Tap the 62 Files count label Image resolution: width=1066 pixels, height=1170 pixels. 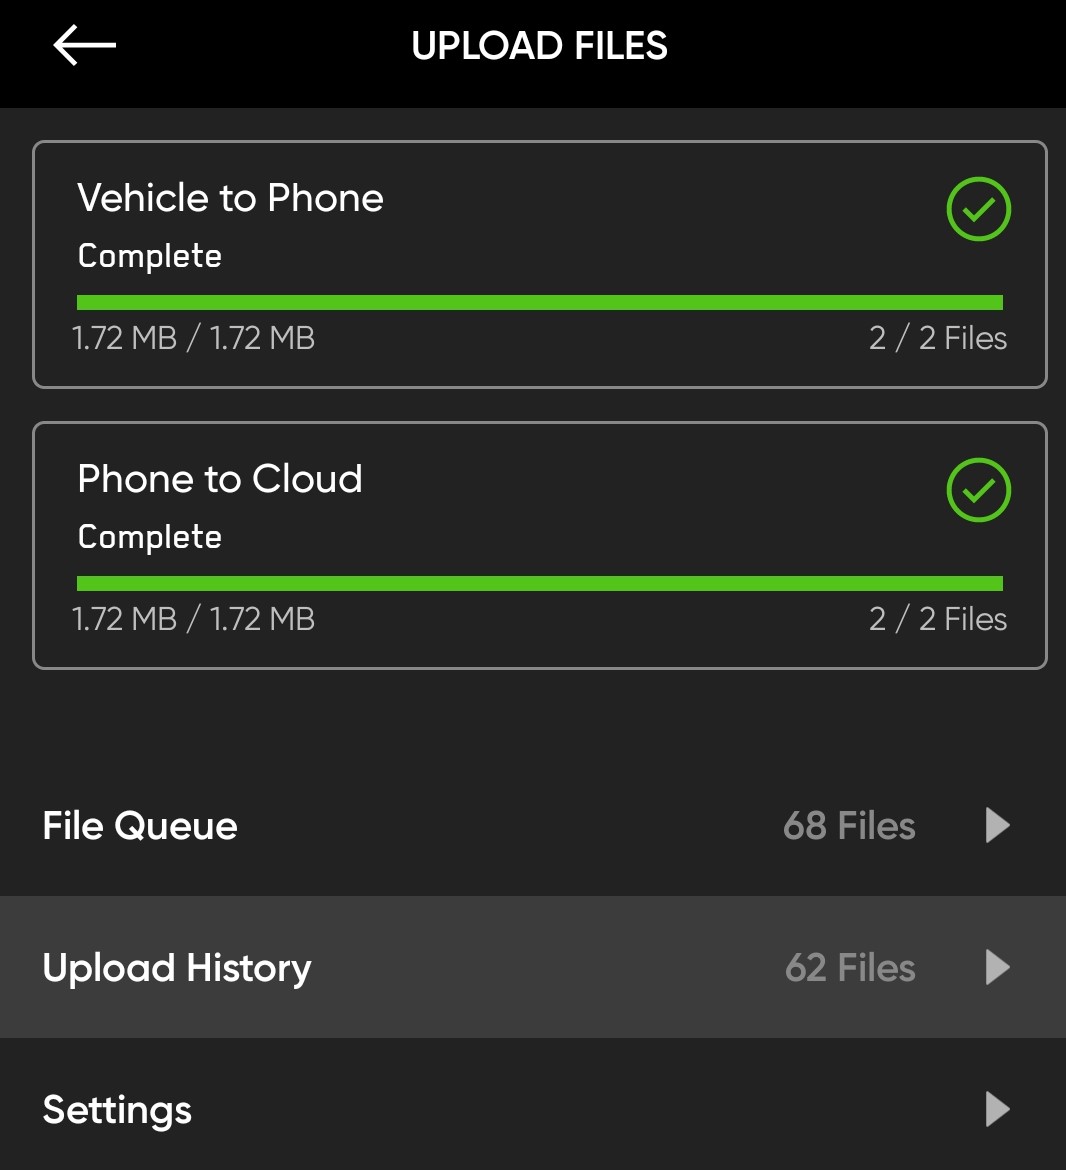pos(850,968)
